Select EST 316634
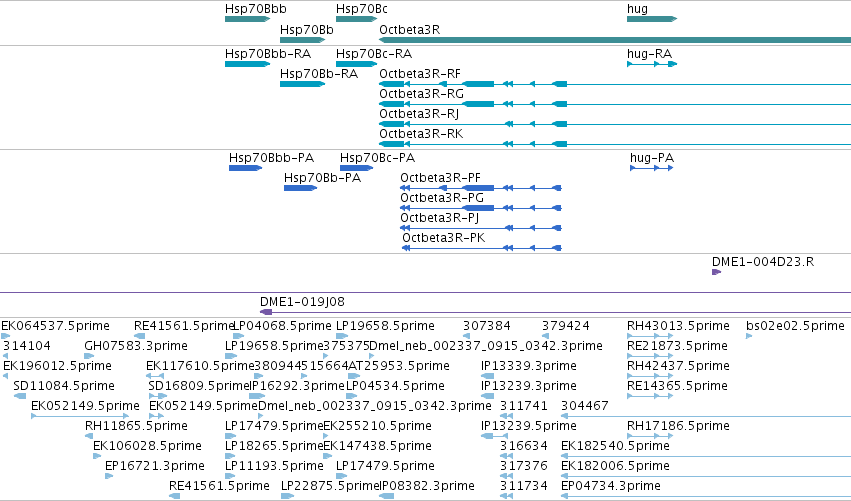 (506, 456)
